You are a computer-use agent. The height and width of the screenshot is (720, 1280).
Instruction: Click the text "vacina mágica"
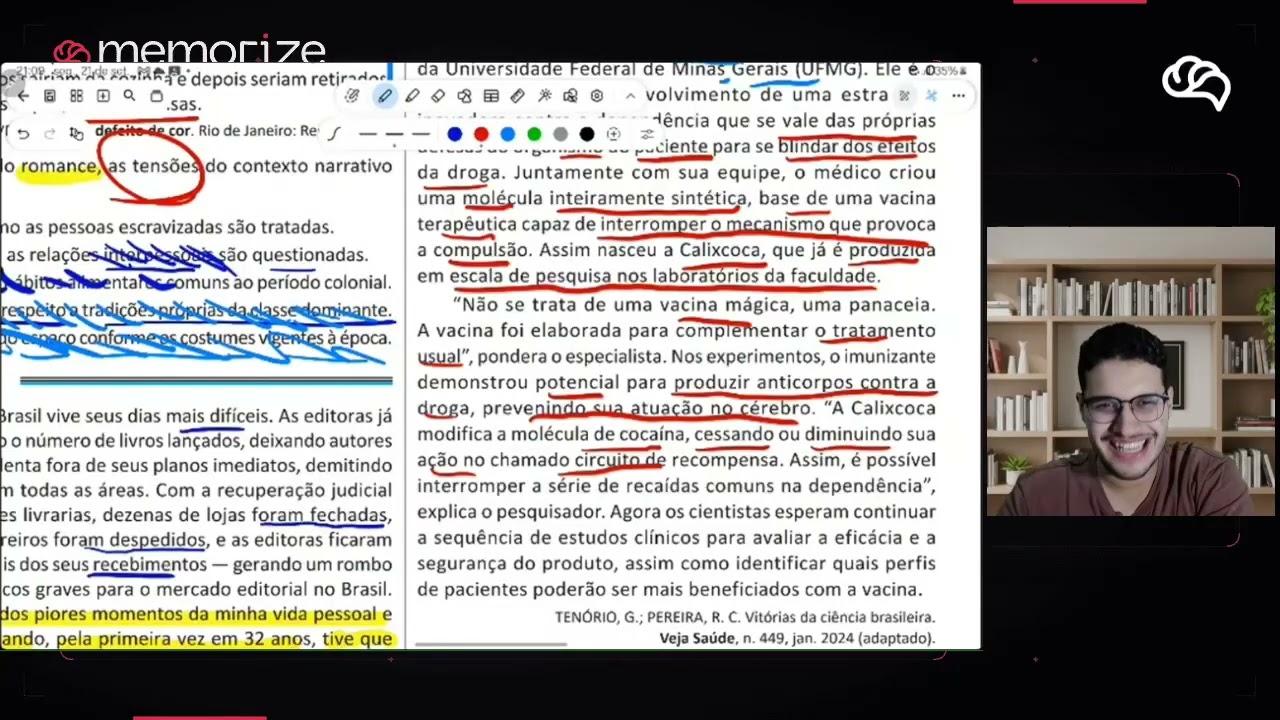tap(725, 304)
